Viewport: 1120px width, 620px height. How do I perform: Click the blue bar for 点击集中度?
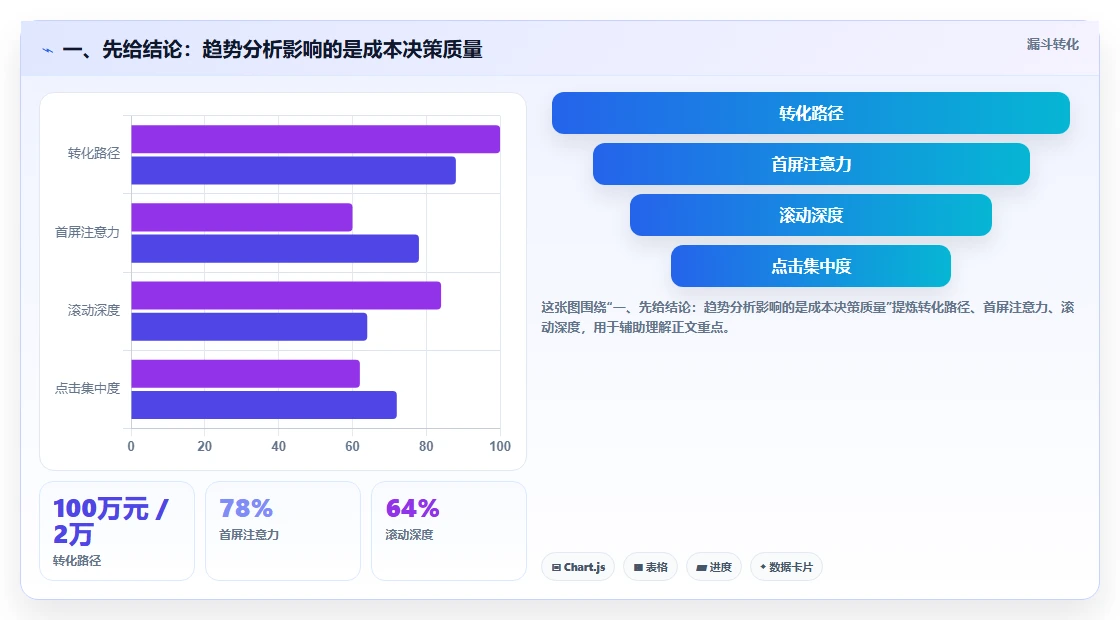click(x=264, y=405)
